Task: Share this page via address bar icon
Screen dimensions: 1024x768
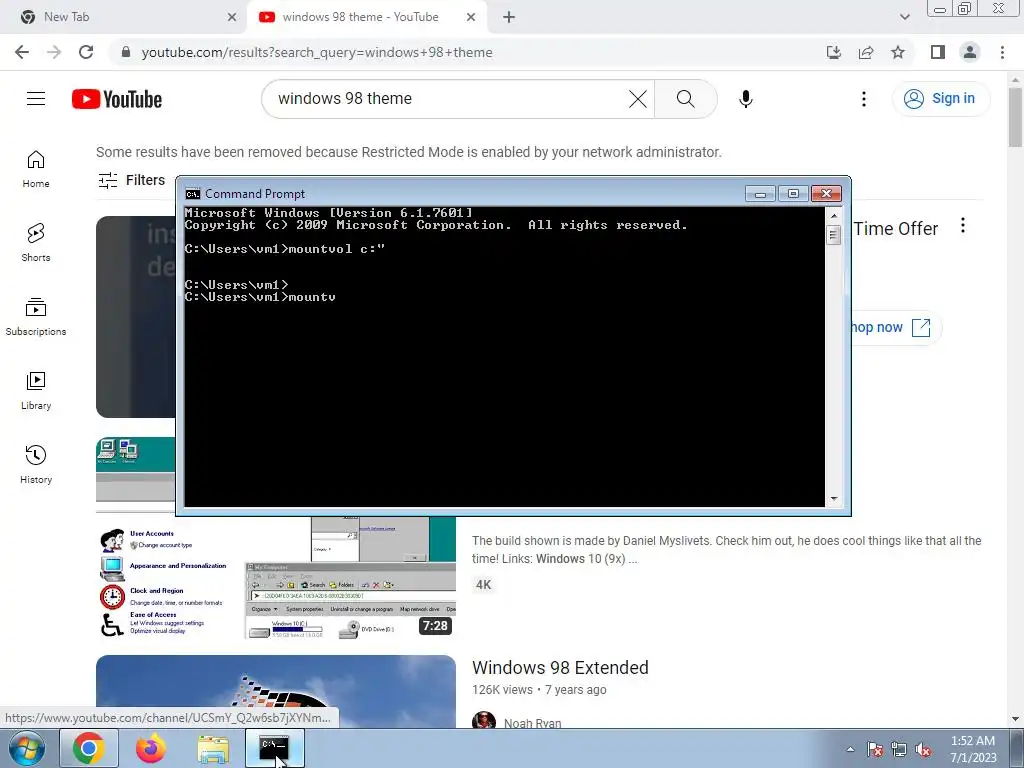Action: (866, 52)
